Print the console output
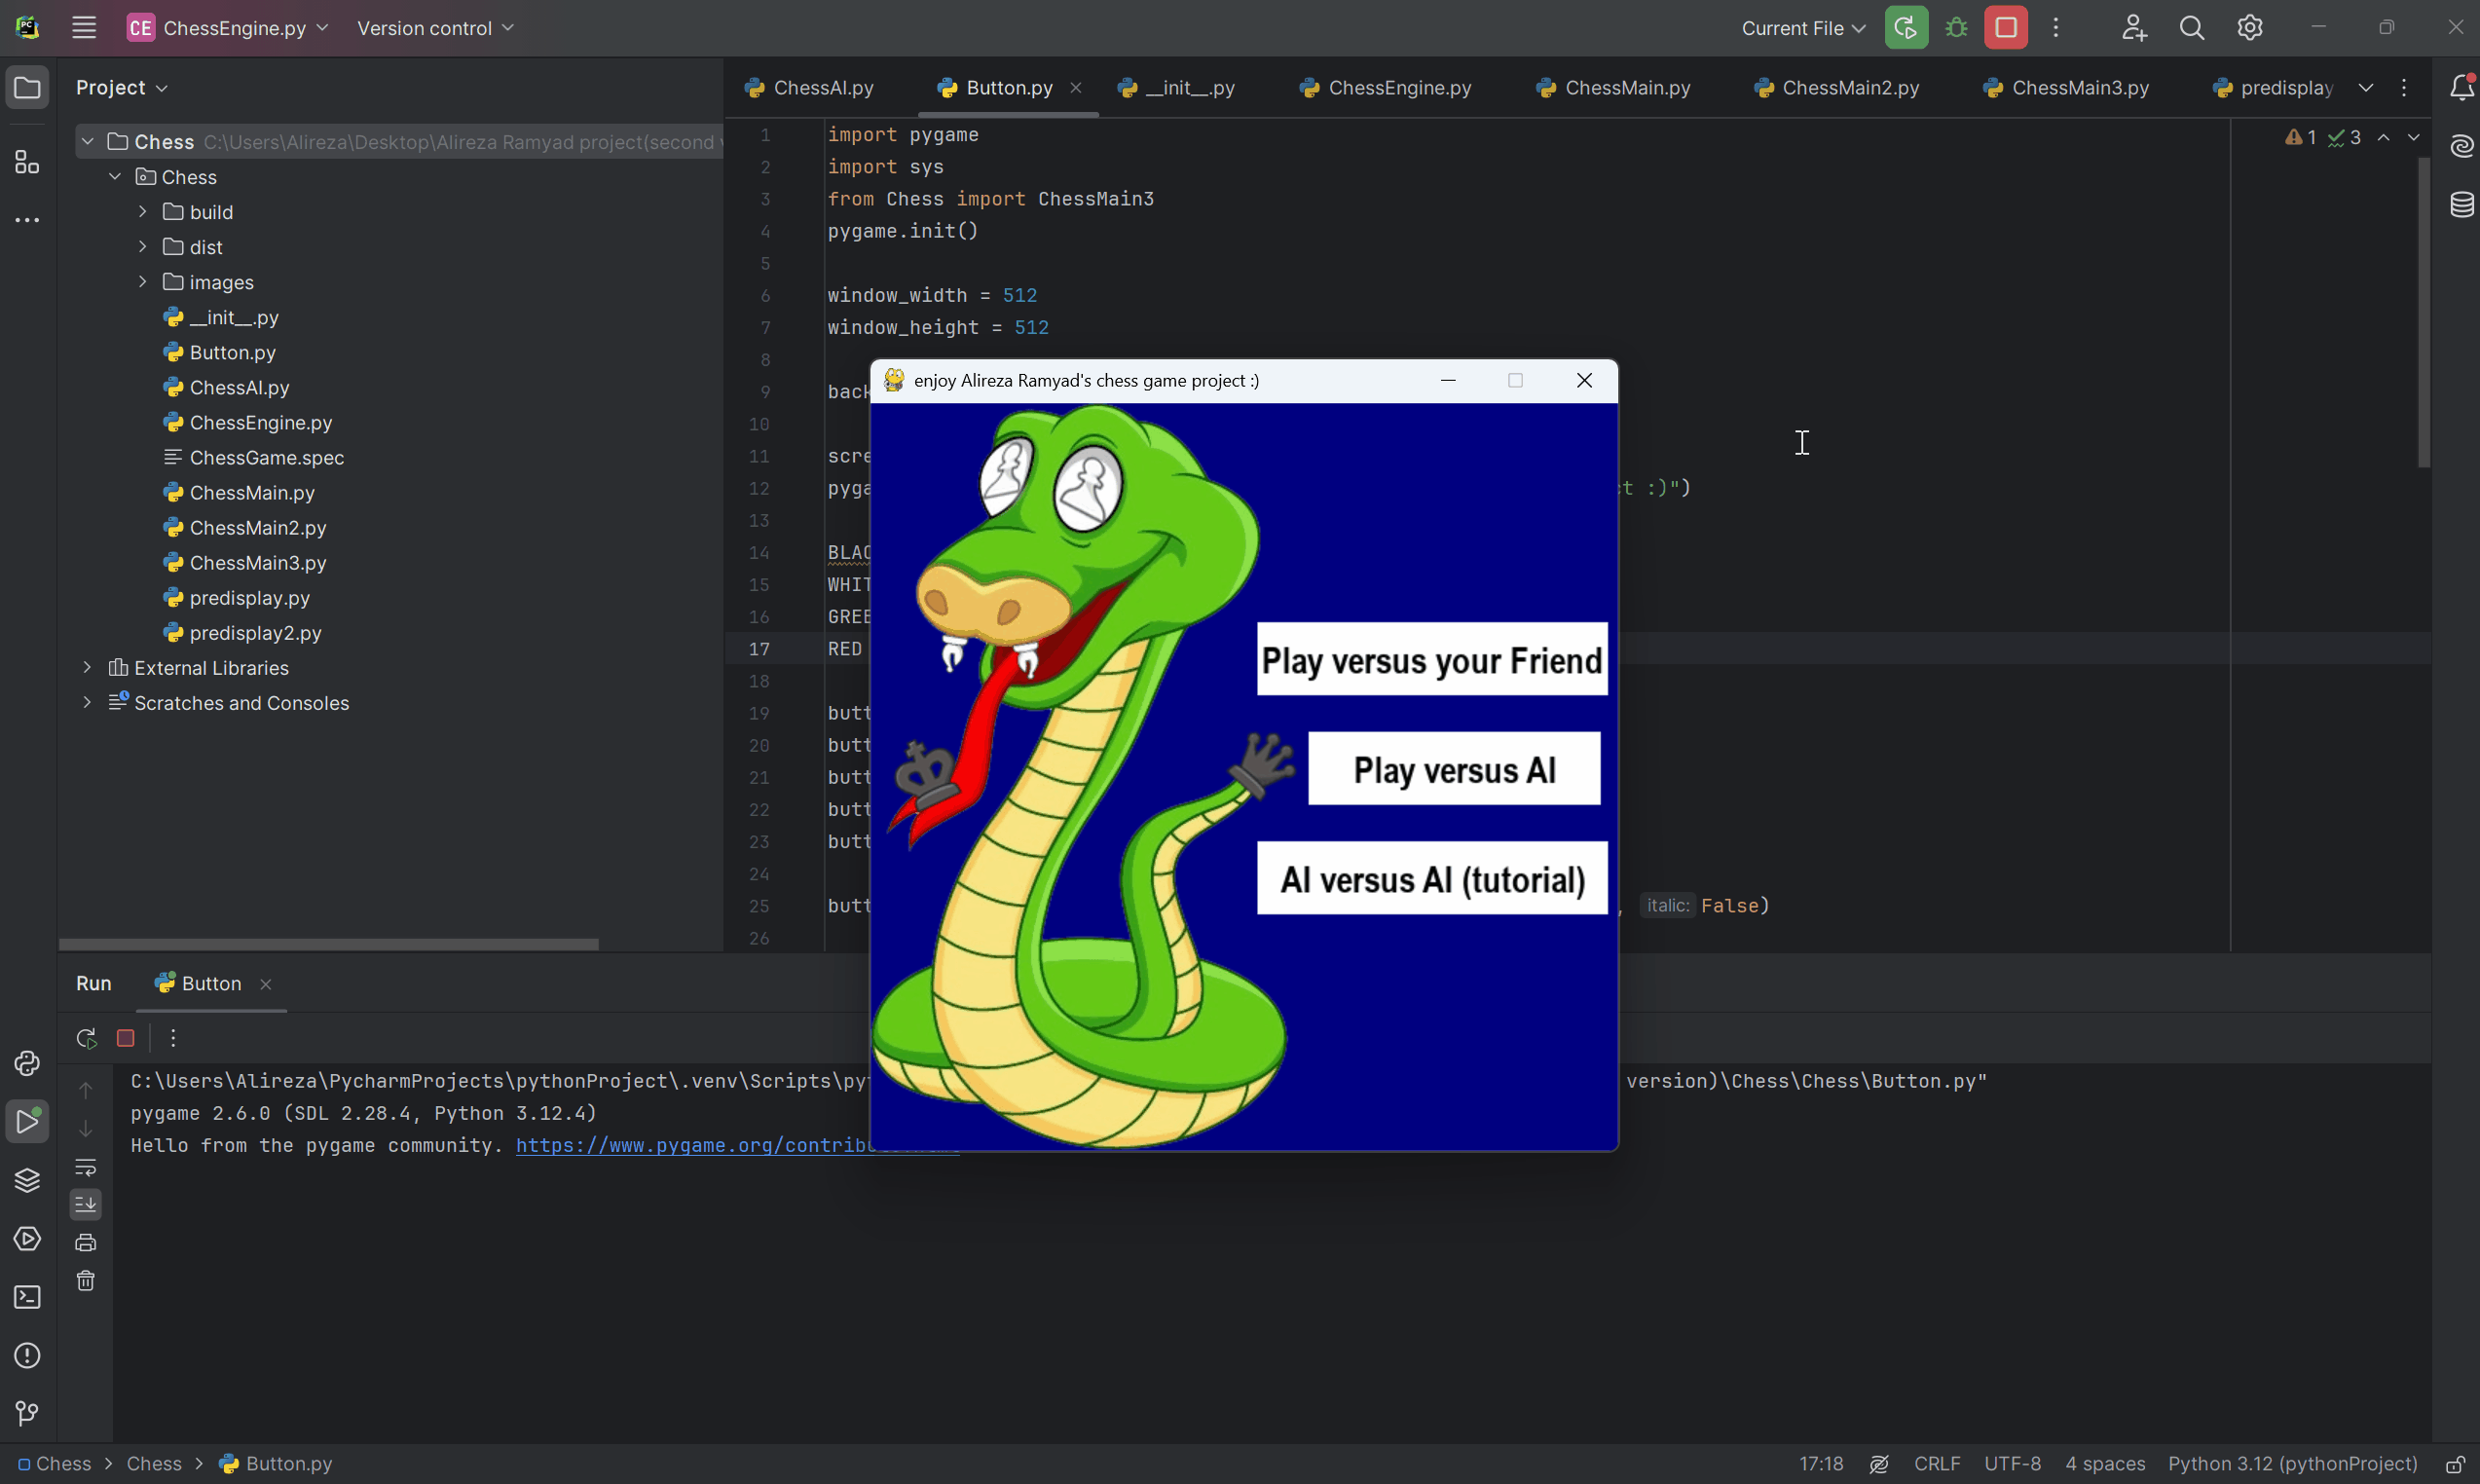 86,1243
